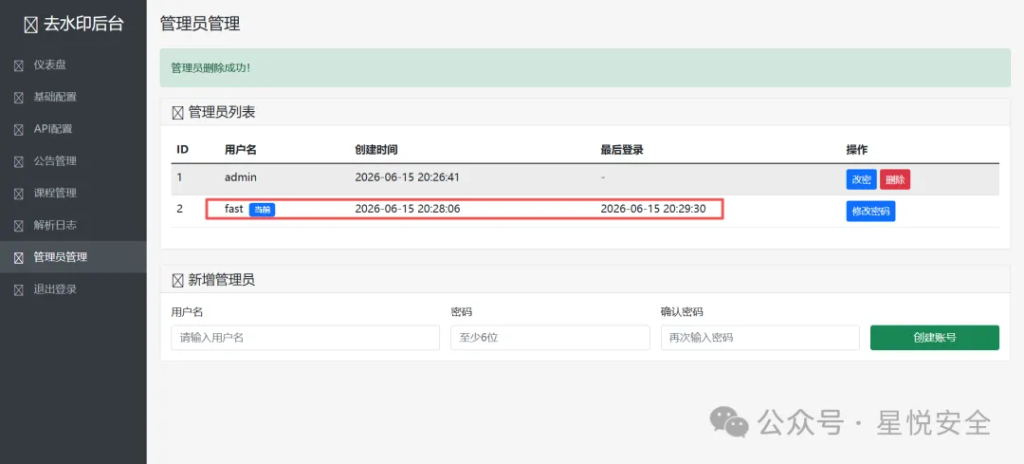1024x464 pixels.
Task: Click the icon beside 解析日志 in sidebar
Action: point(19,225)
